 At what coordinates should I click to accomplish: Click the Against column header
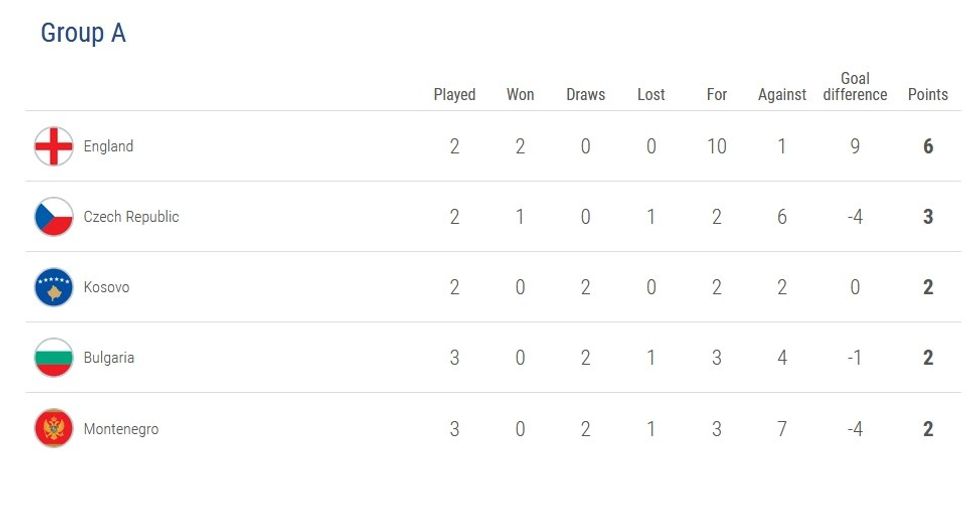782,95
